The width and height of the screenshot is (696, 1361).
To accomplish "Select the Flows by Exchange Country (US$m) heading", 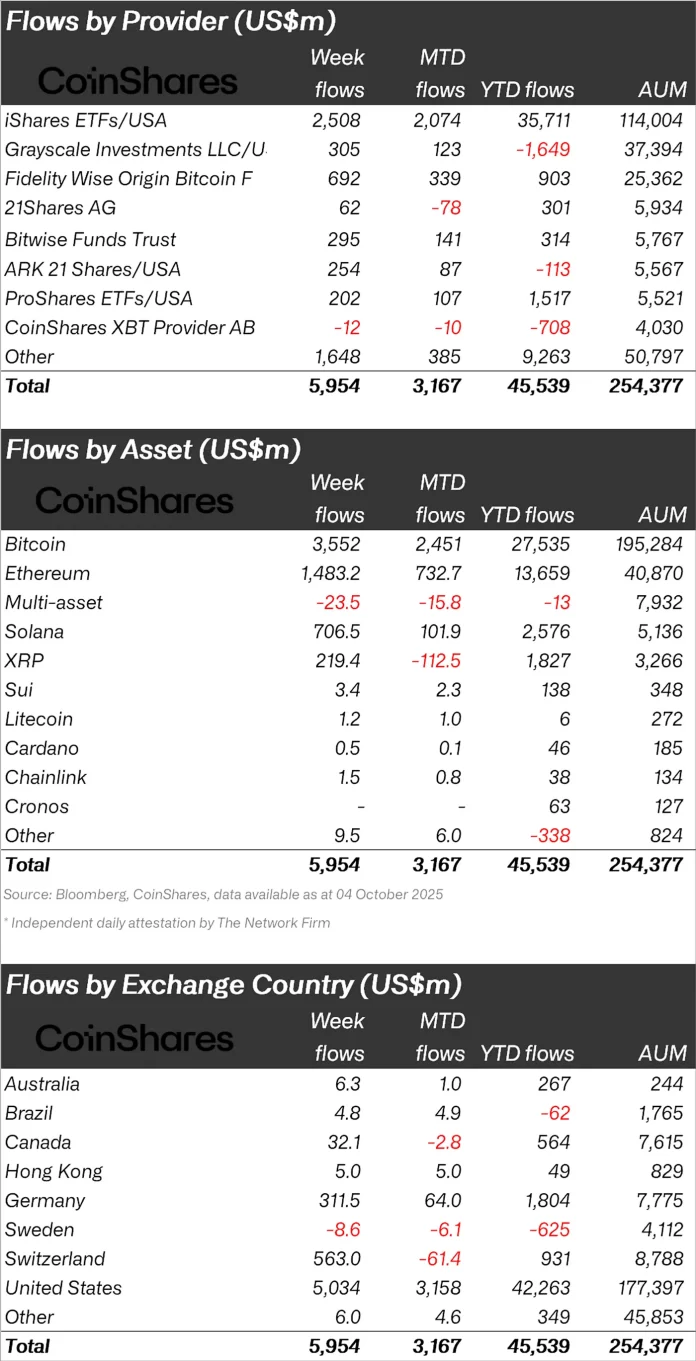I will pyautogui.click(x=234, y=985).
